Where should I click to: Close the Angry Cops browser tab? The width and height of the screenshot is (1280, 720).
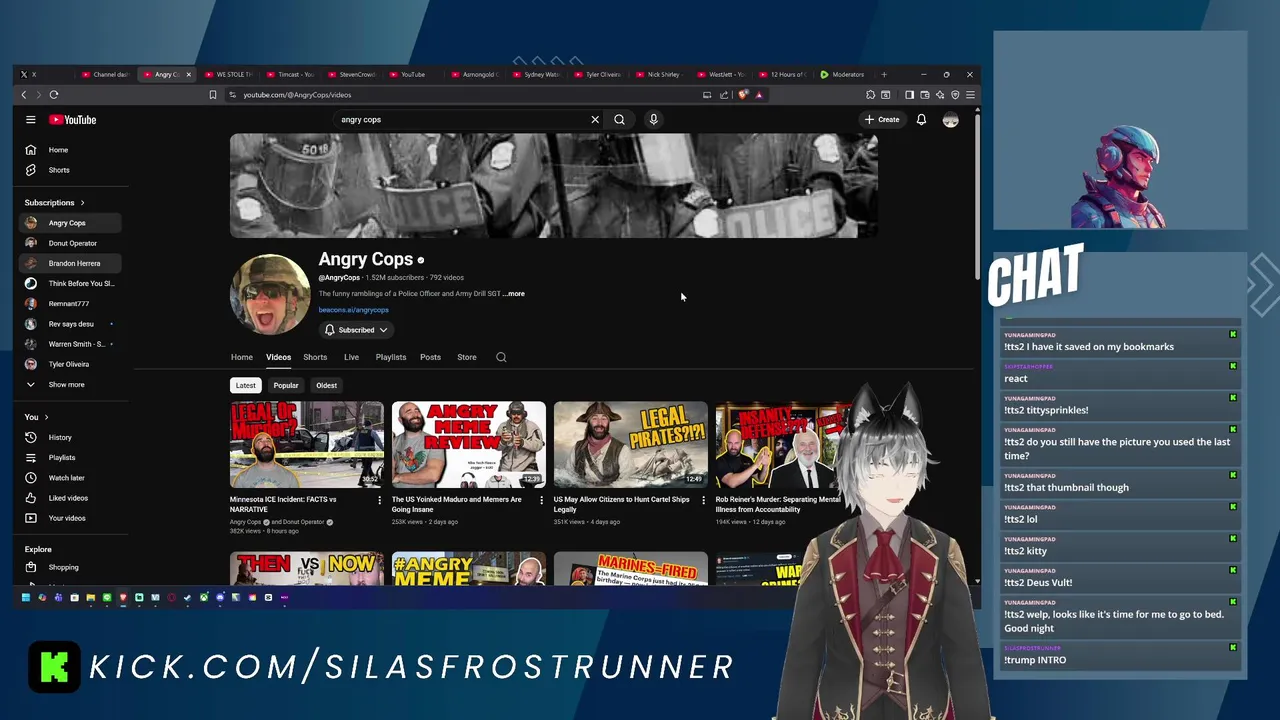[x=188, y=74]
